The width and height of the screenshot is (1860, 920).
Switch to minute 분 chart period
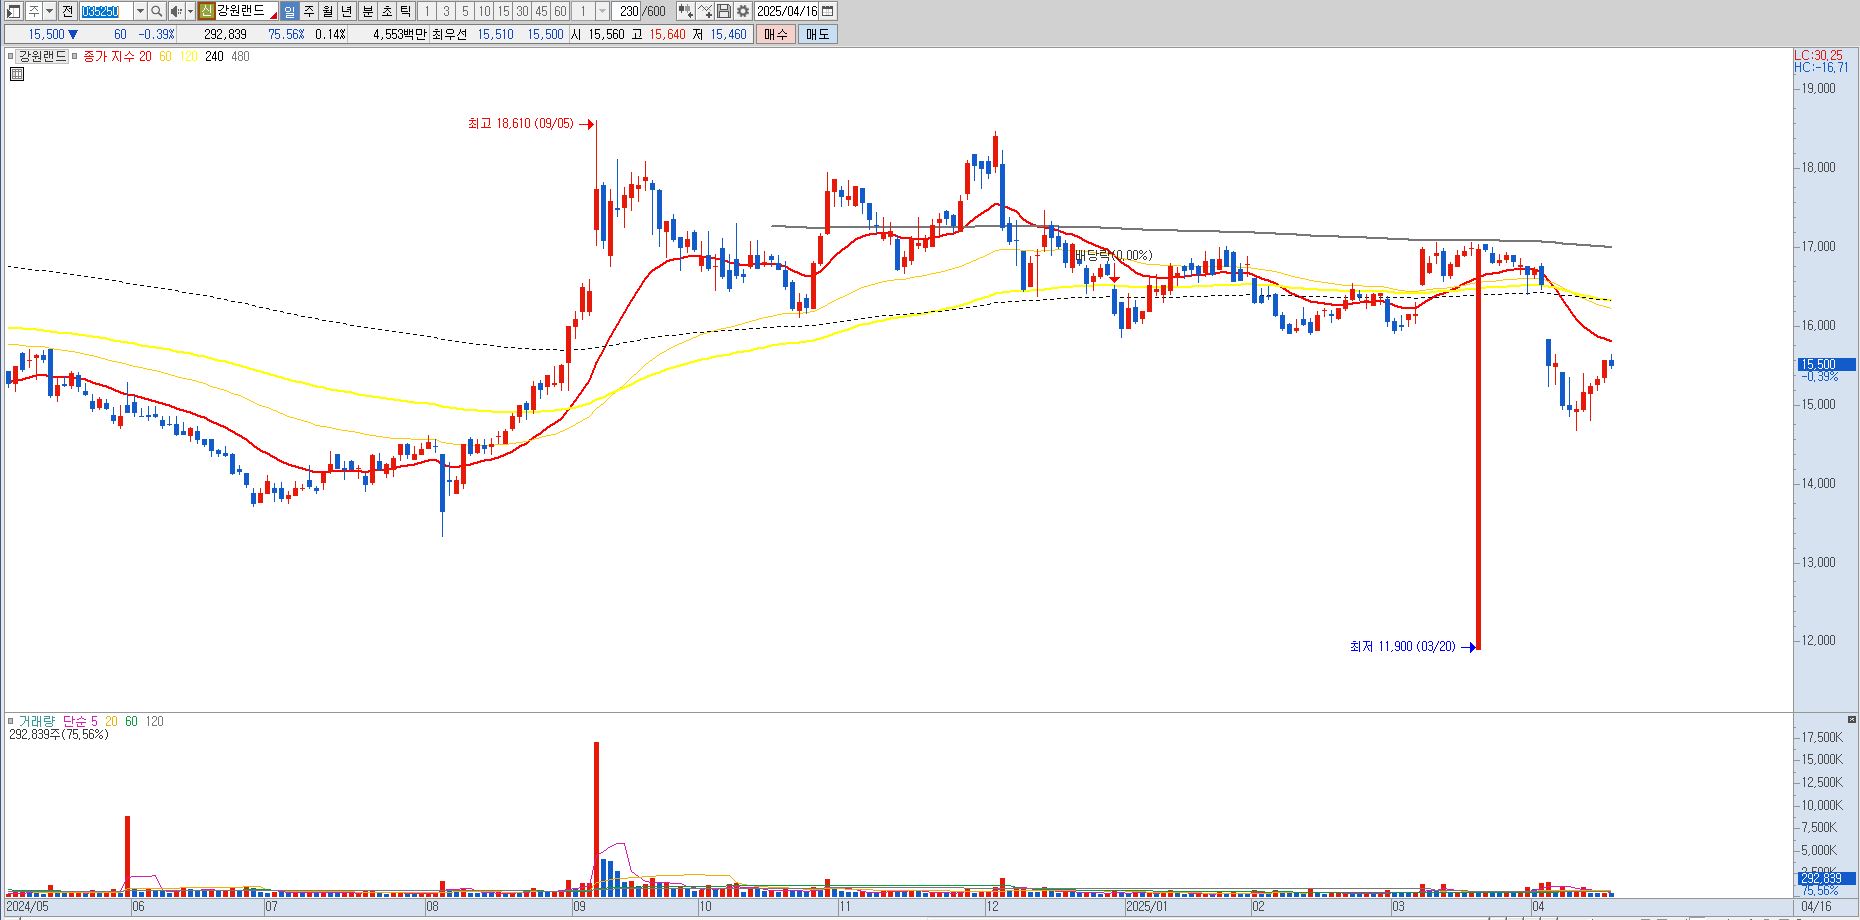click(x=368, y=11)
